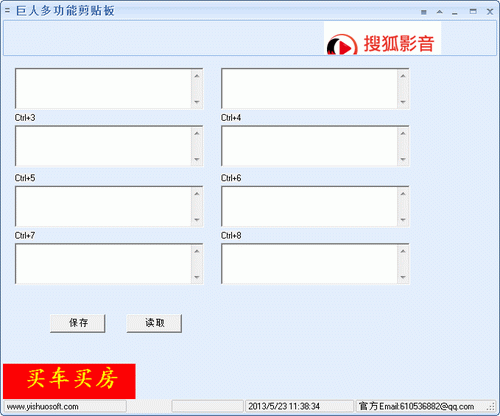Click the red buy car buy house banner
Screen dimensions: 500x416
[x=69, y=381]
